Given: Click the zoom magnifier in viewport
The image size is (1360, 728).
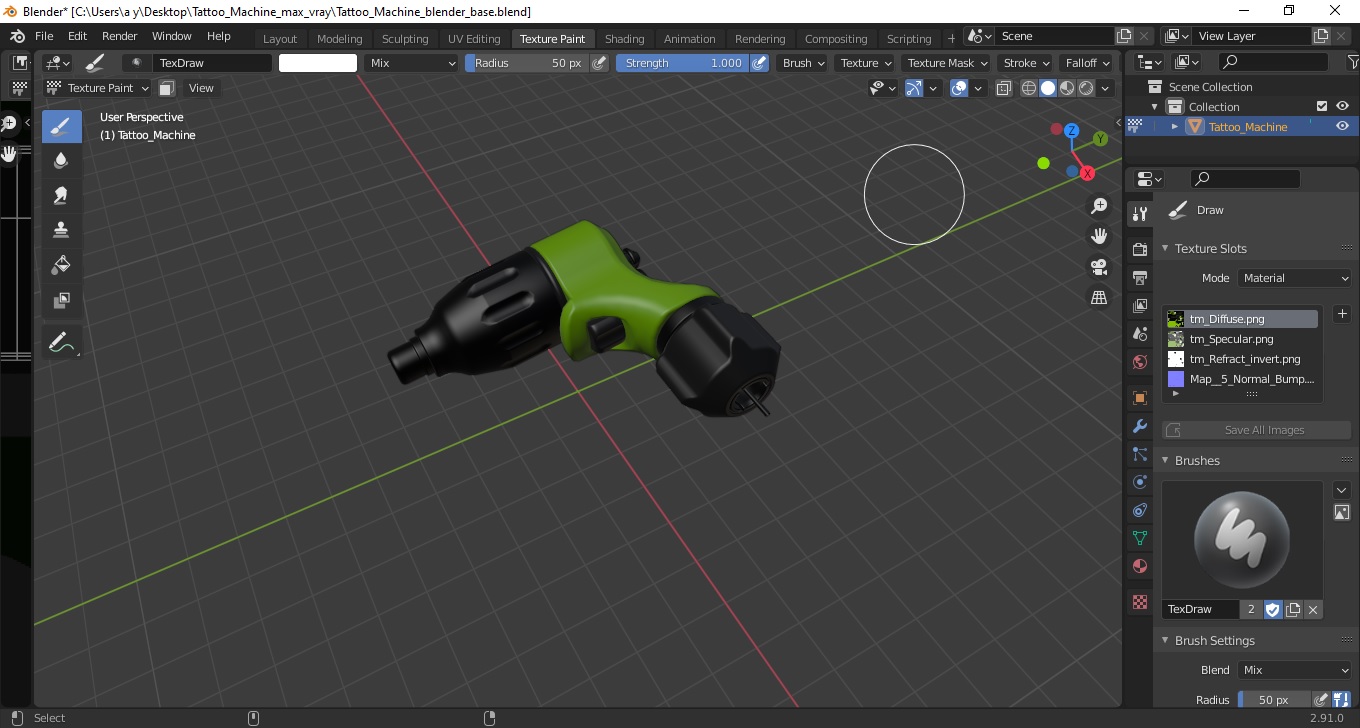Looking at the screenshot, I should click(1099, 206).
